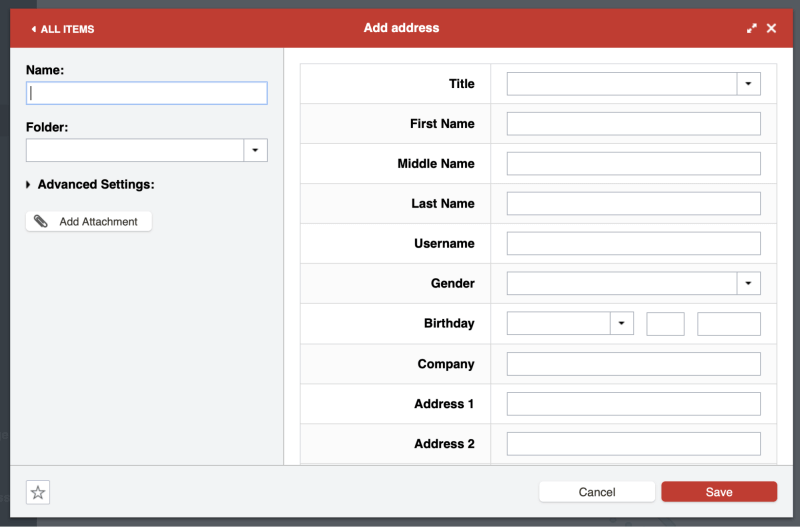Focus the Name input field
The height and width of the screenshot is (527, 800).
tap(146, 93)
